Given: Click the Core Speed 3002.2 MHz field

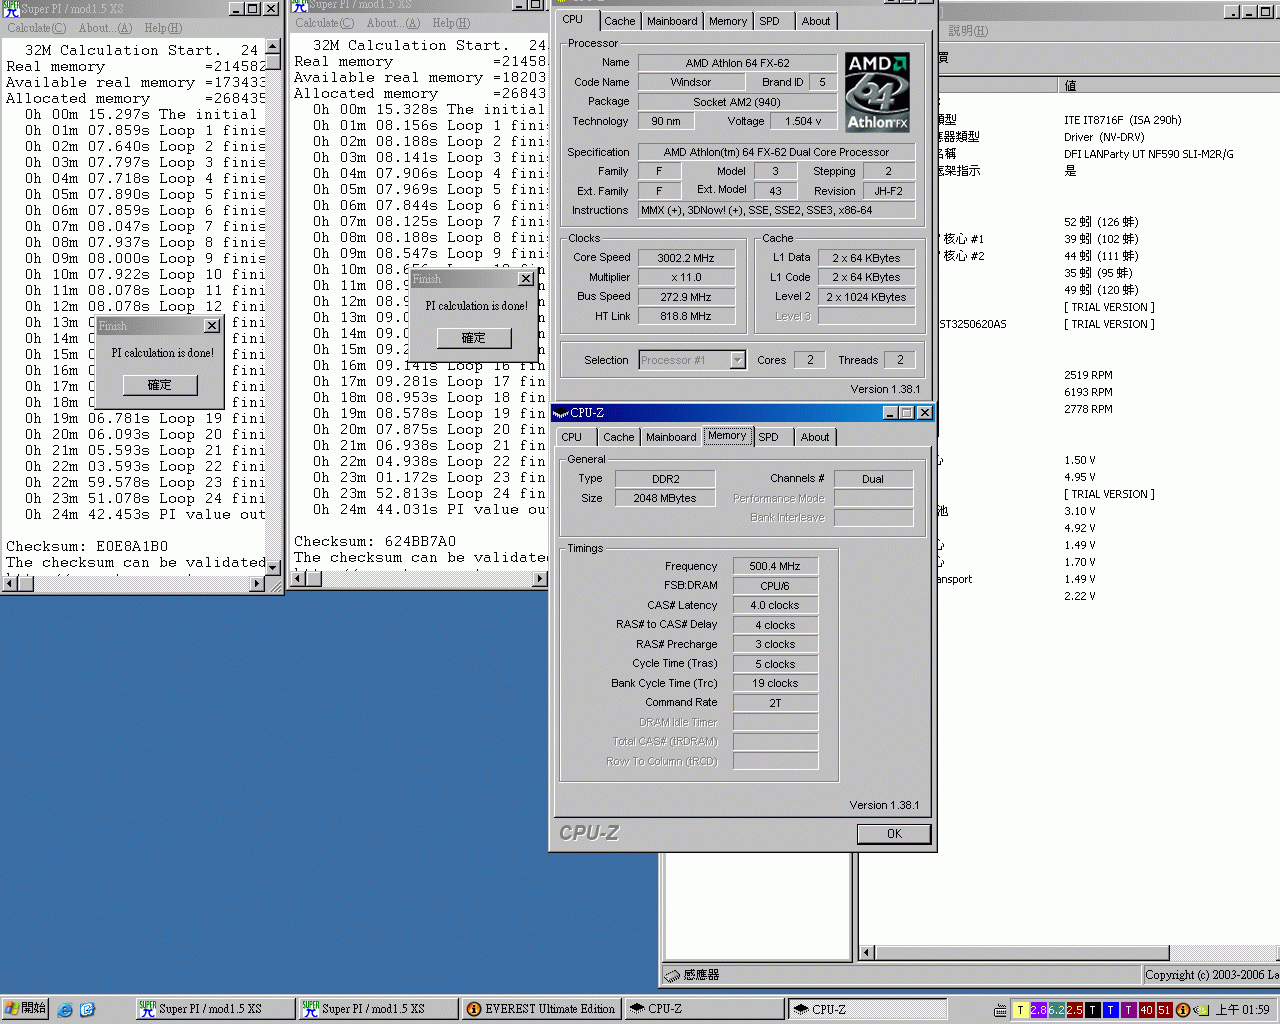Looking at the screenshot, I should pyautogui.click(x=687, y=258).
